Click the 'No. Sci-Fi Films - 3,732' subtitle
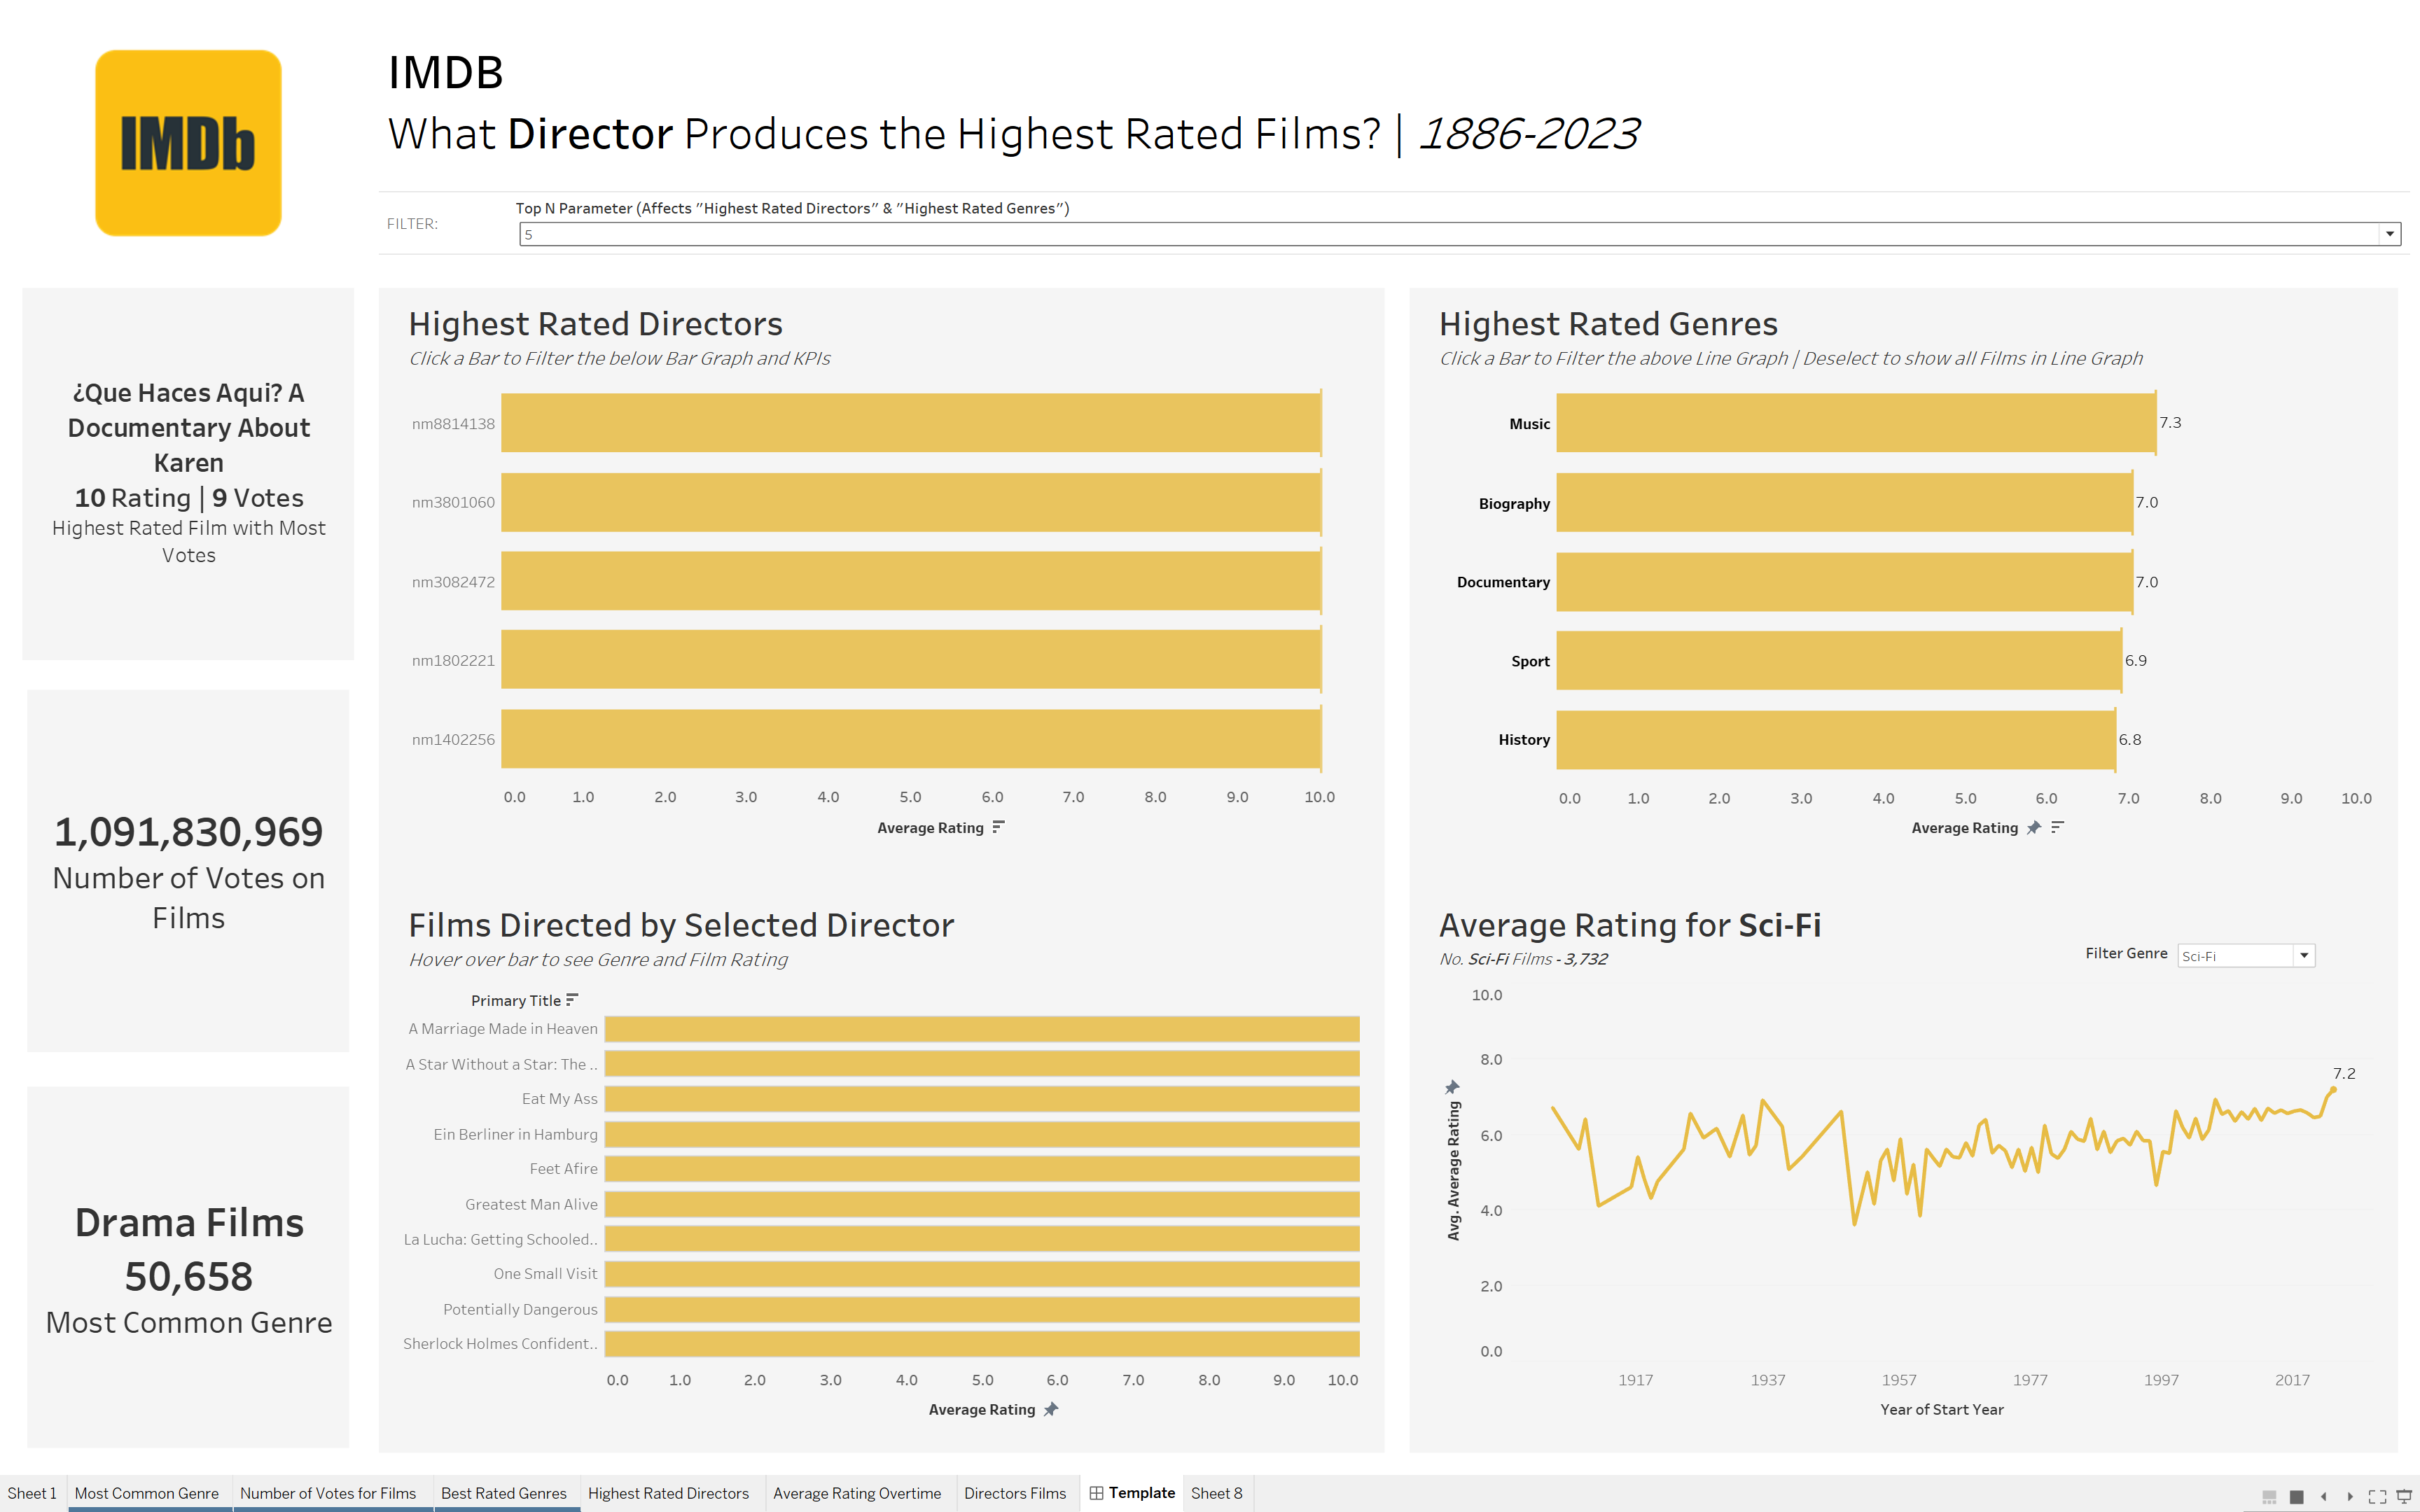Screen dimensions: 2420x1512 click(x=1523, y=959)
